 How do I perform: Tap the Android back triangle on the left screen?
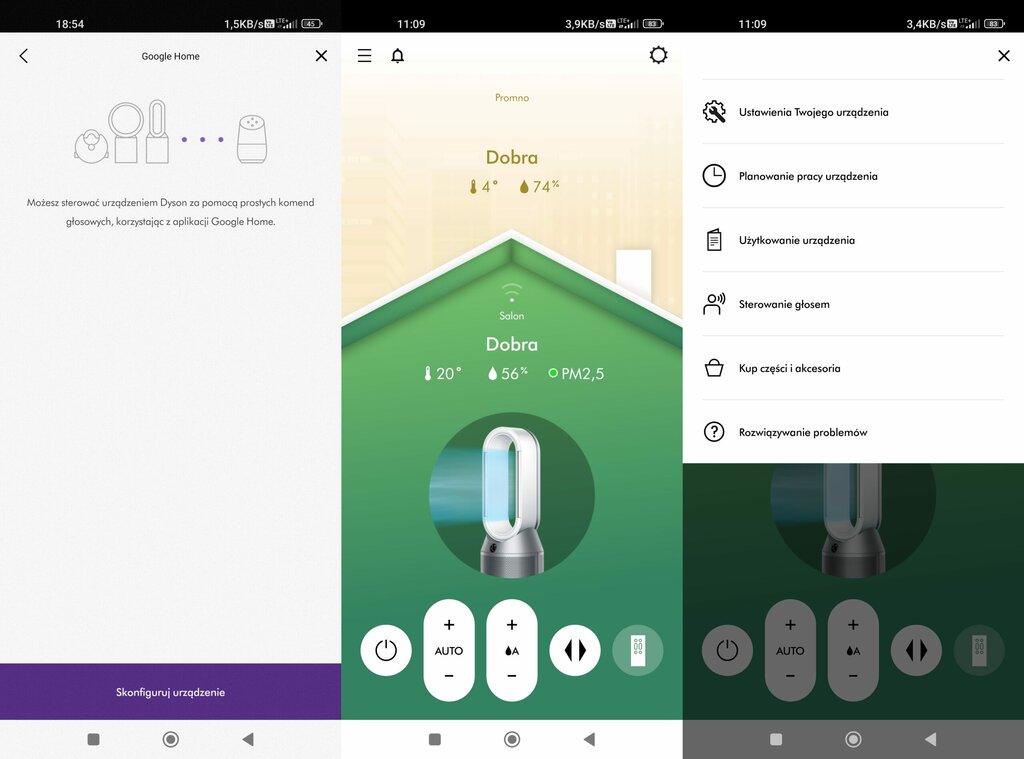tap(248, 739)
